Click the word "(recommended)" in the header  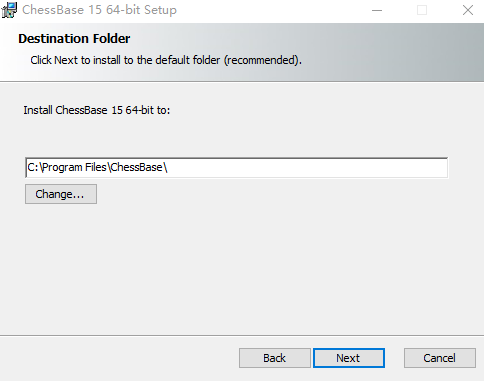(263, 60)
